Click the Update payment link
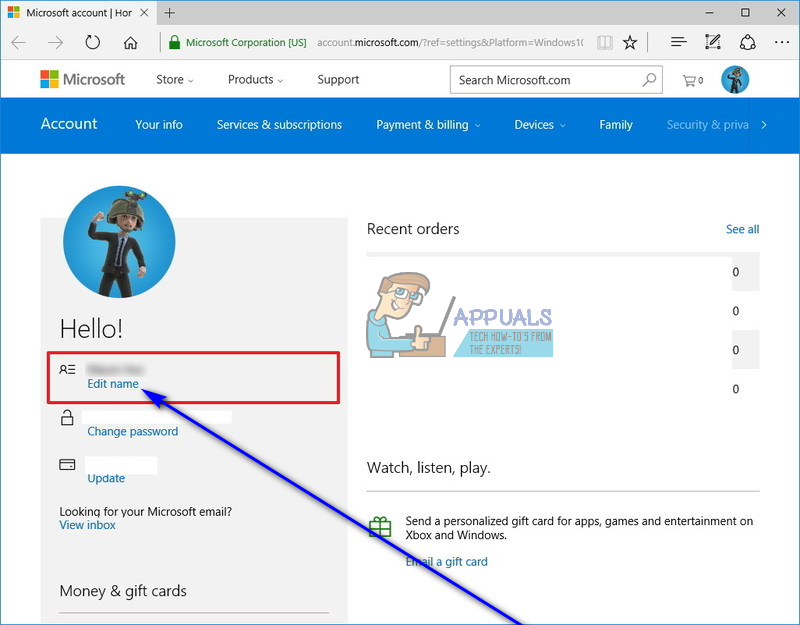Image resolution: width=800 pixels, height=625 pixels. (106, 479)
